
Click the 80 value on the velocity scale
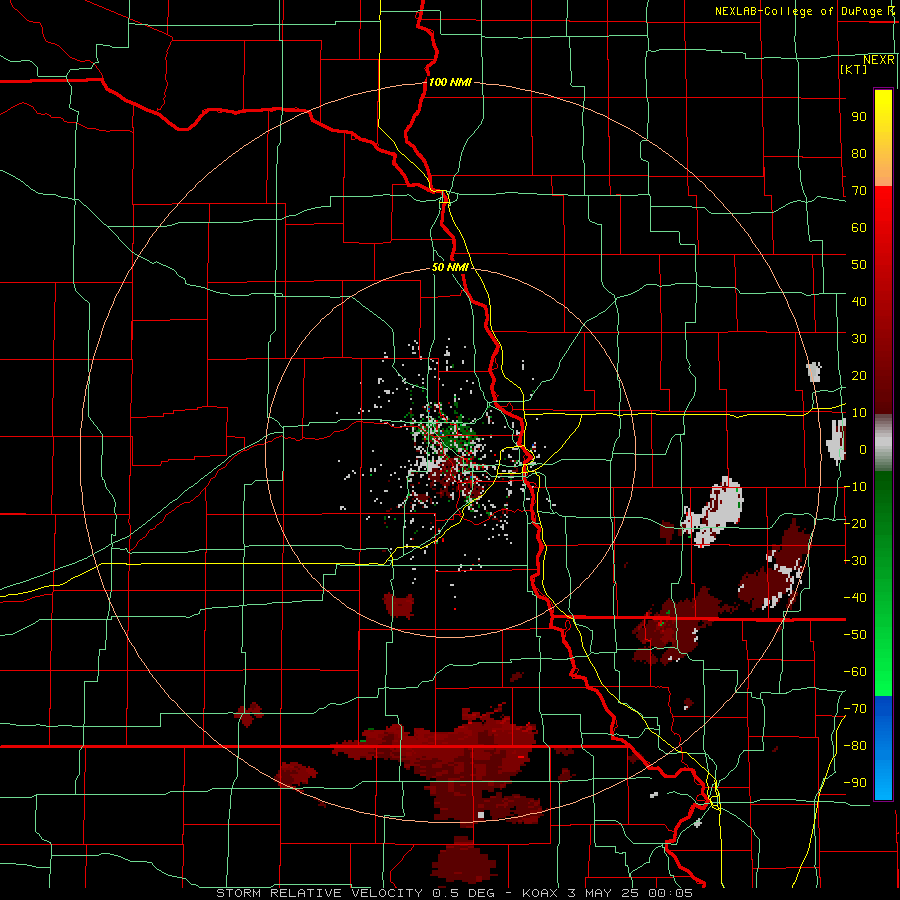(x=859, y=153)
